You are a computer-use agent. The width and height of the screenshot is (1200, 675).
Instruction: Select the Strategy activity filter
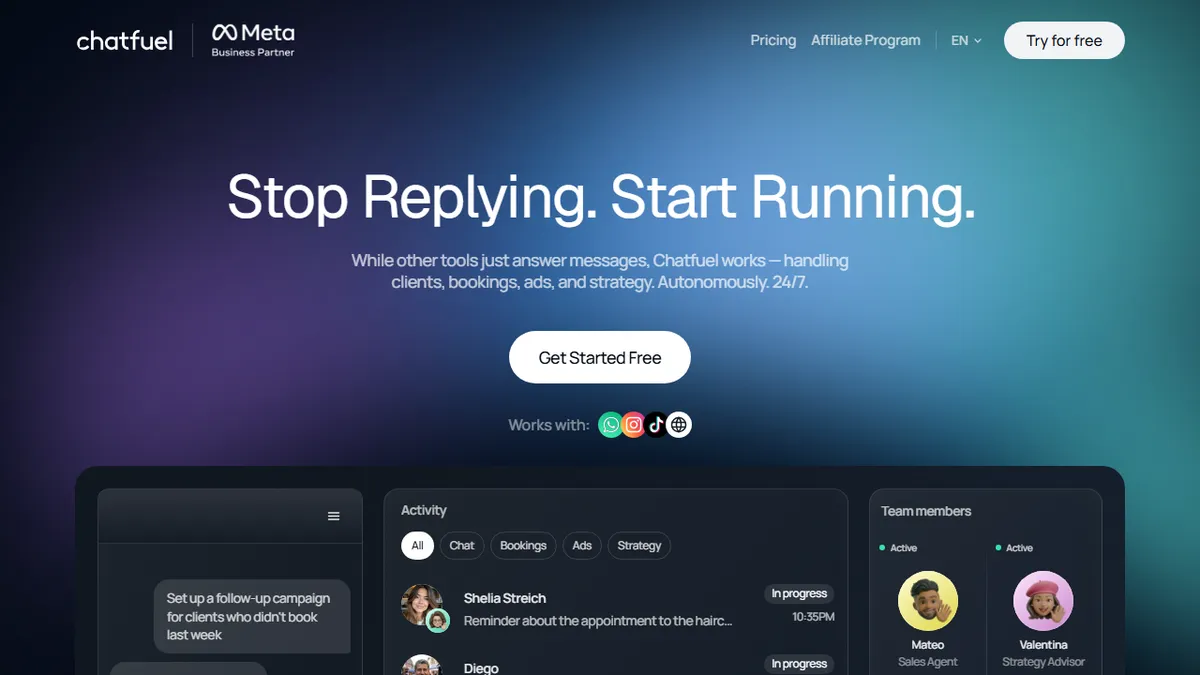pos(639,545)
